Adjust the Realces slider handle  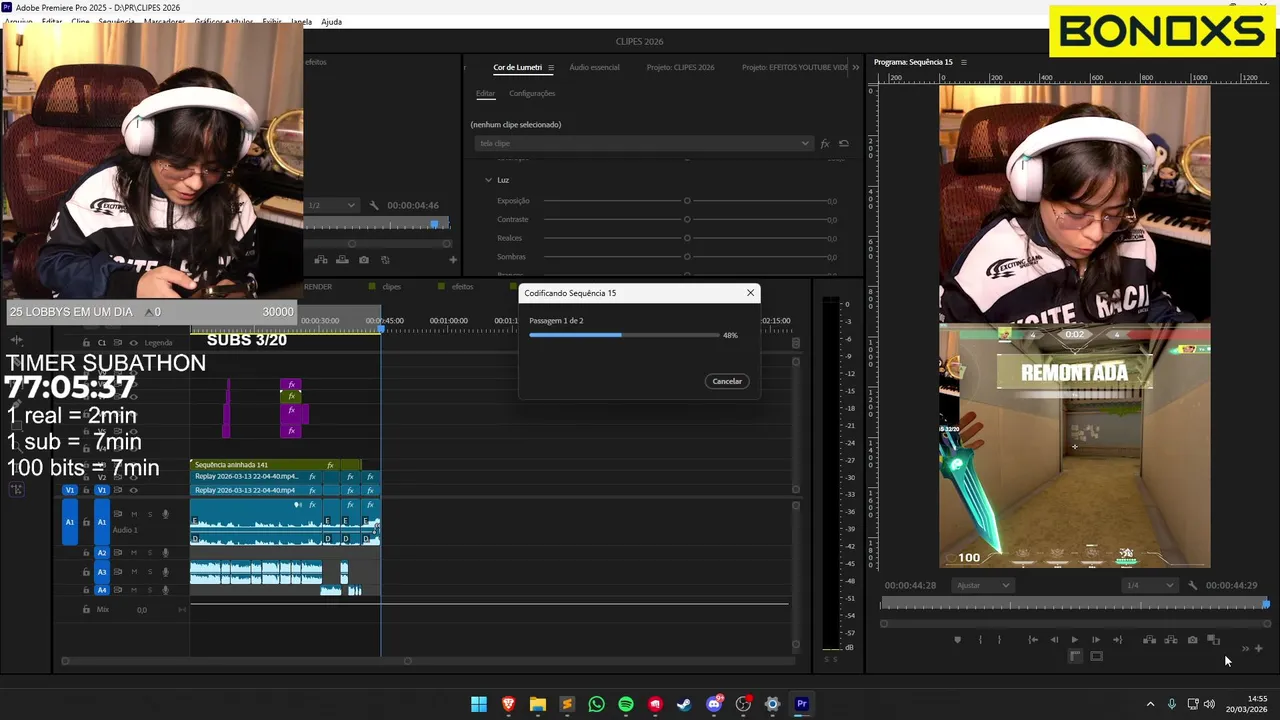click(x=687, y=238)
